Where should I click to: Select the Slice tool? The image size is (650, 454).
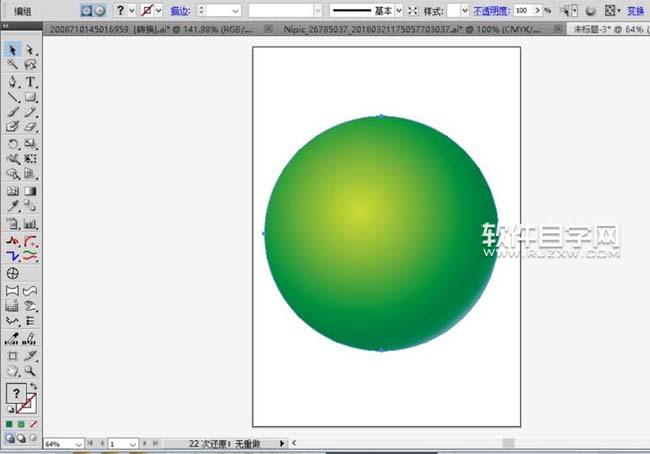click(30, 355)
